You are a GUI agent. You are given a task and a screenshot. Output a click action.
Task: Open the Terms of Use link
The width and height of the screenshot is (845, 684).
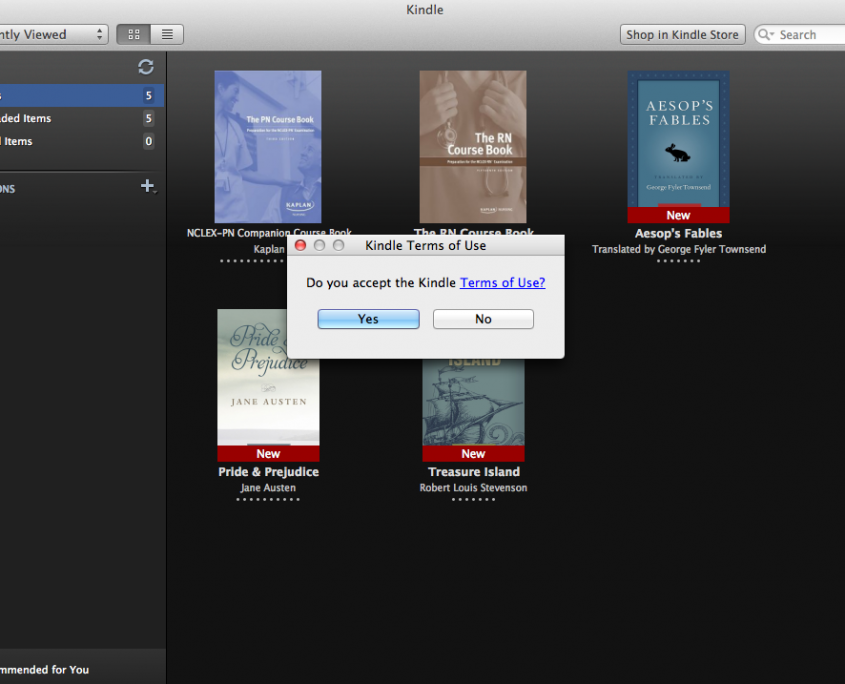point(502,283)
